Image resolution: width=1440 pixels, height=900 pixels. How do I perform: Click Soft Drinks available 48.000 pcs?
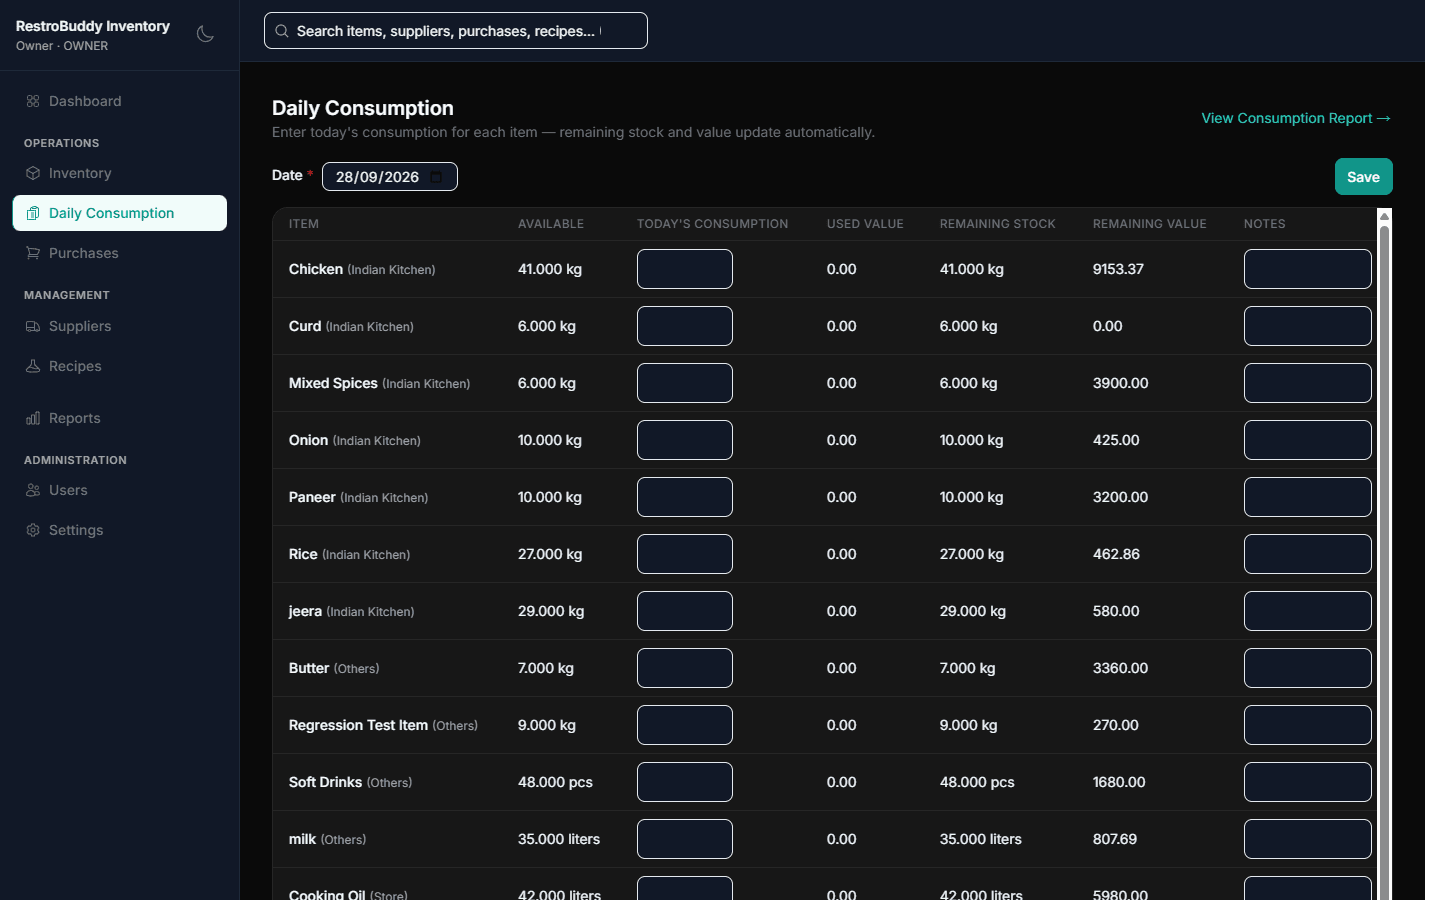tap(555, 782)
